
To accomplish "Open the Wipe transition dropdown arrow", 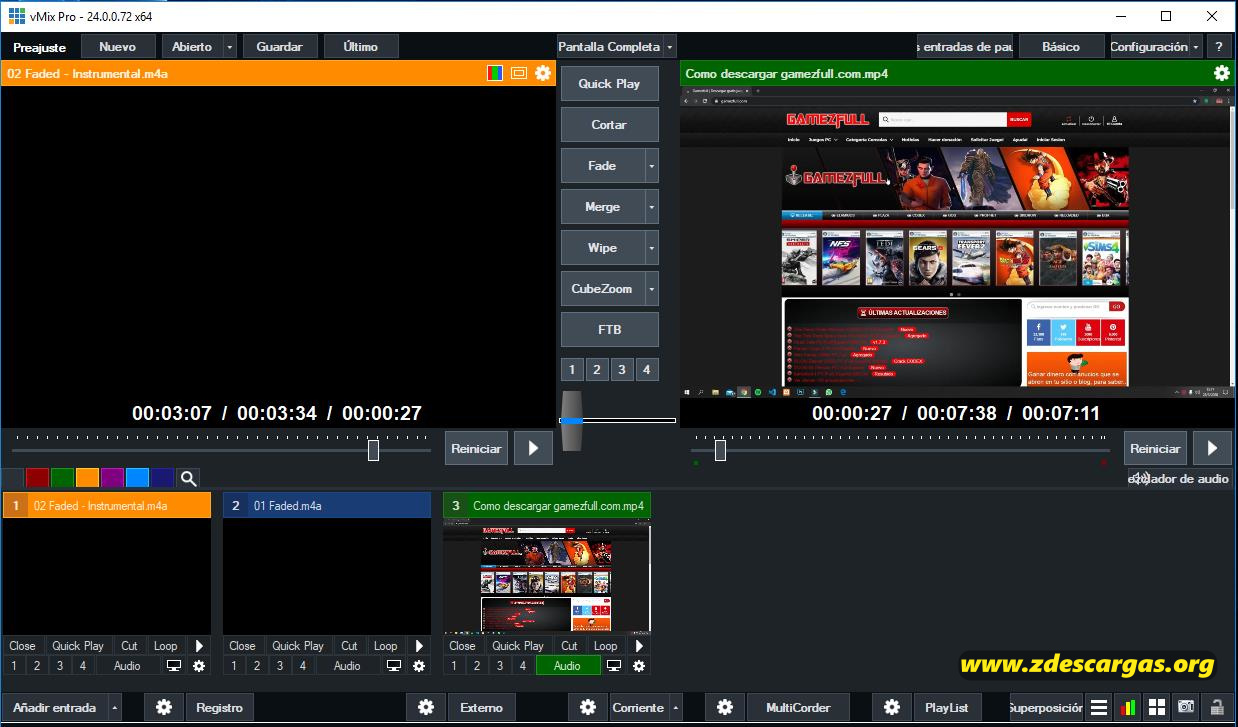I will pyautogui.click(x=652, y=248).
